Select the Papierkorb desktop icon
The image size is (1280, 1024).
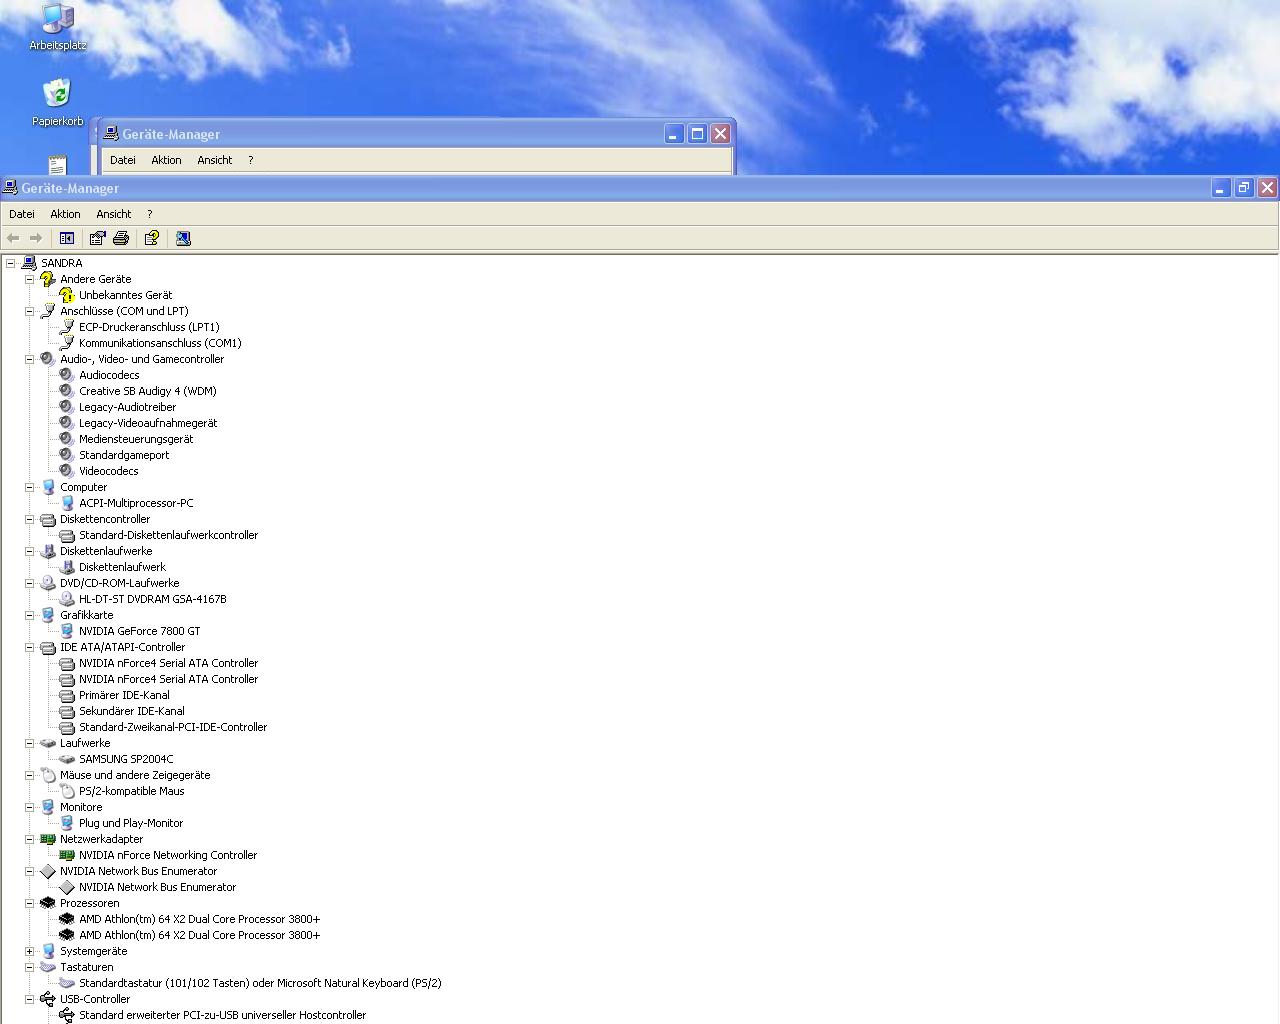tap(57, 103)
